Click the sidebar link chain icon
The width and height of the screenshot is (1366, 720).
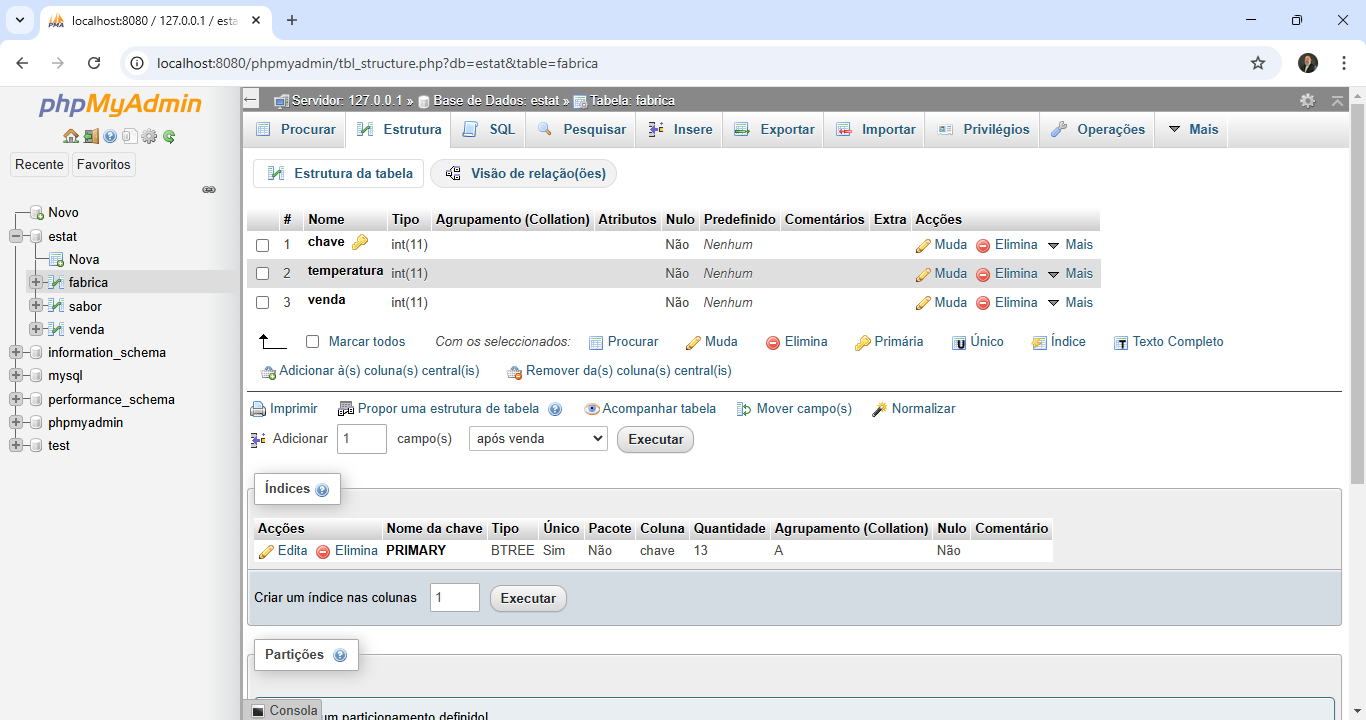click(x=209, y=189)
